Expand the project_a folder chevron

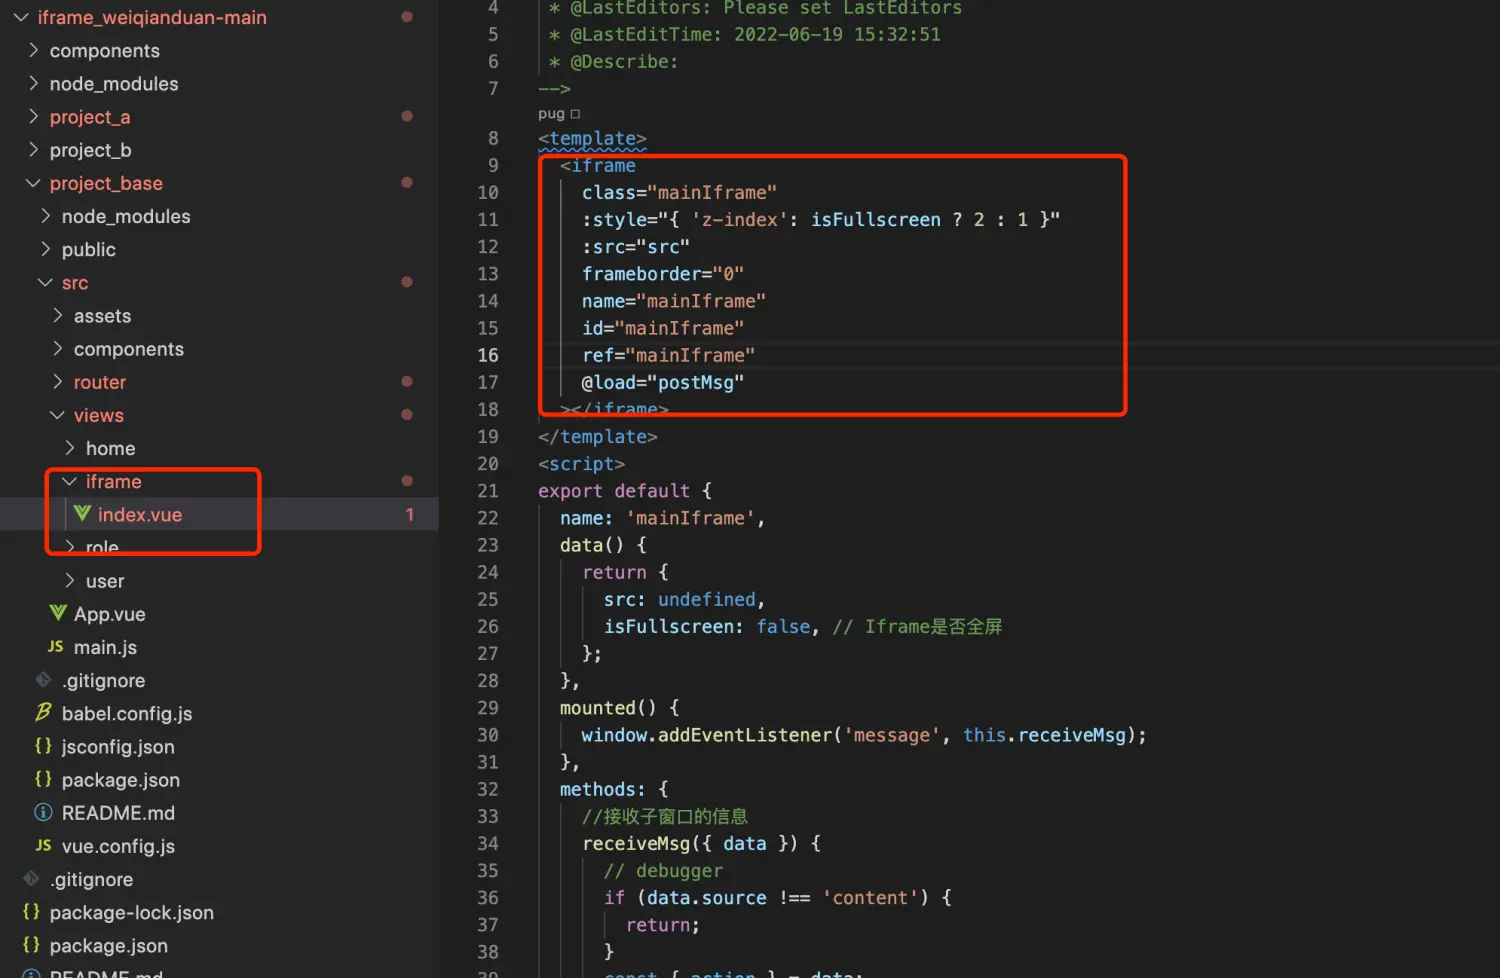coord(33,117)
